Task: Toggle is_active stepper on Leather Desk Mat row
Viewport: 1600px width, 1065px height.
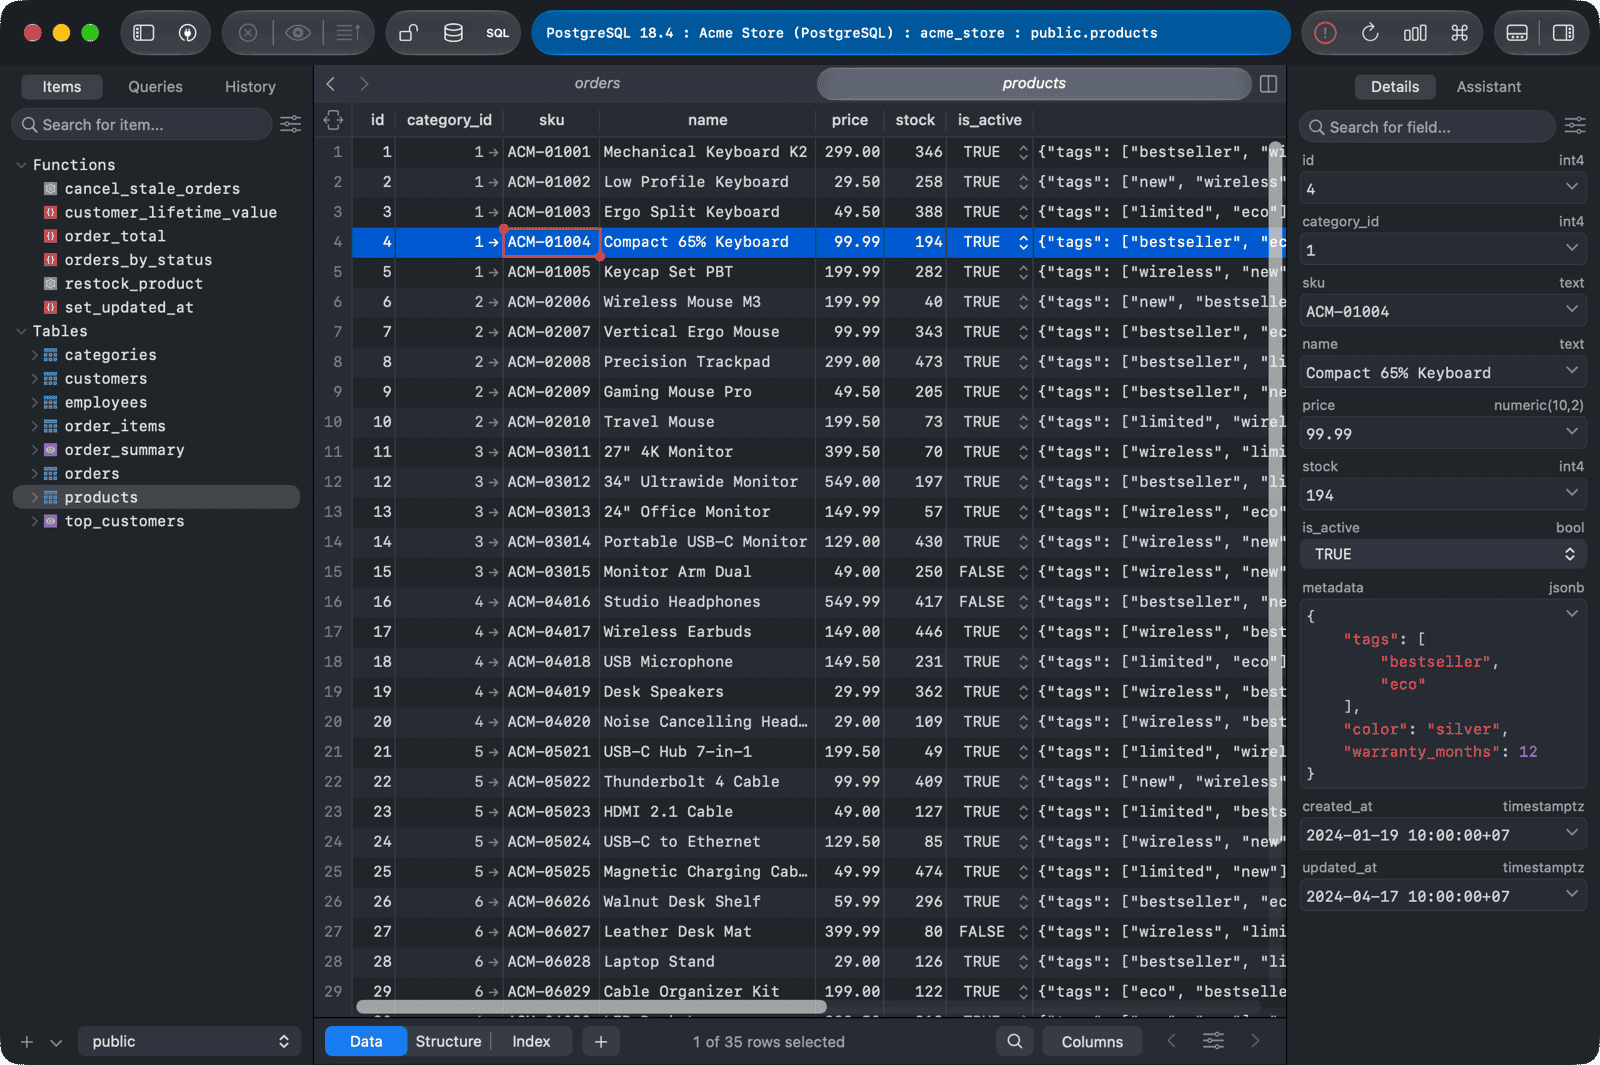Action: pyautogui.click(x=1023, y=932)
